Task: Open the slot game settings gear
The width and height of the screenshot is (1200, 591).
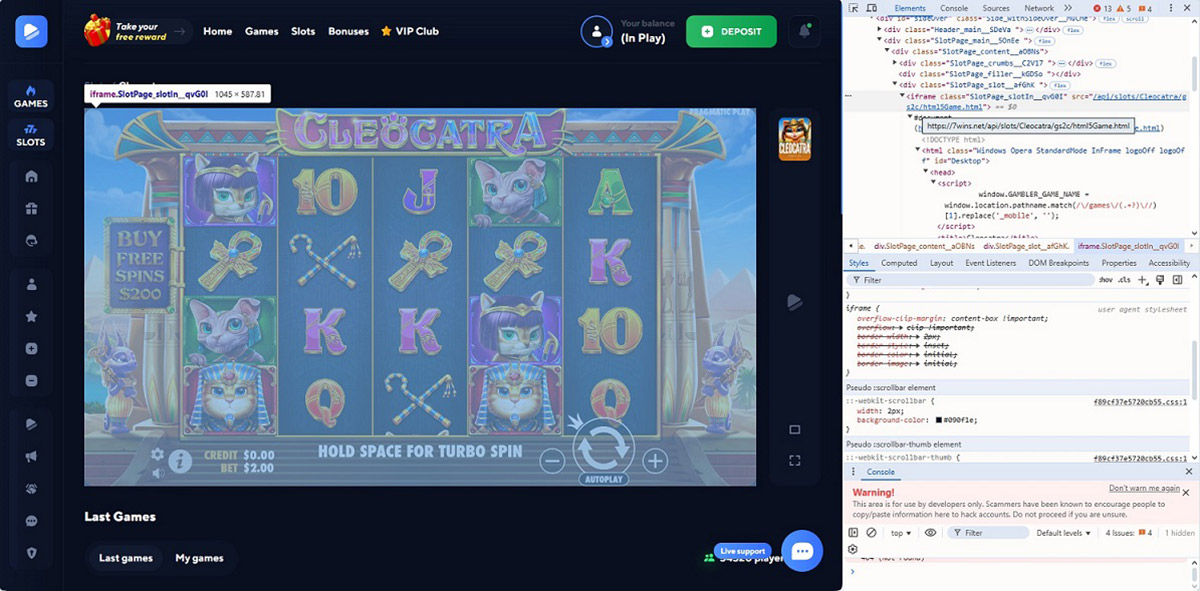Action: 157,455
